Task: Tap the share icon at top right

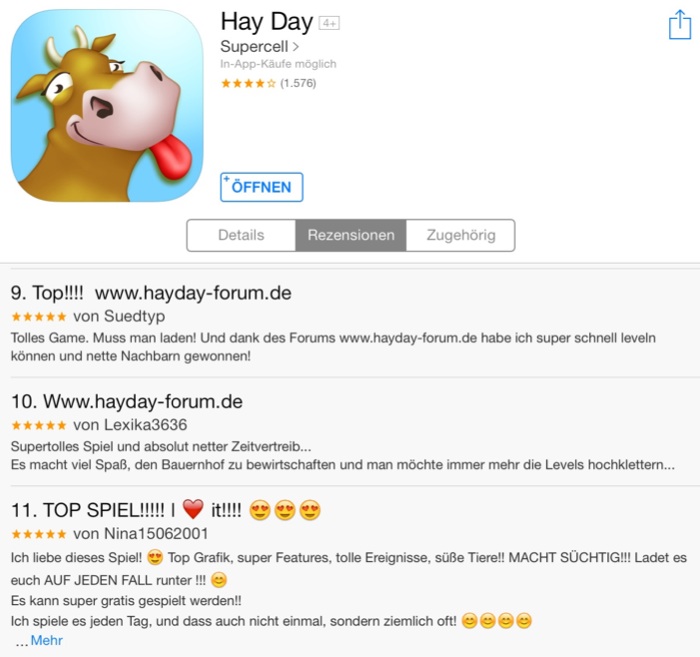Action: [x=680, y=25]
